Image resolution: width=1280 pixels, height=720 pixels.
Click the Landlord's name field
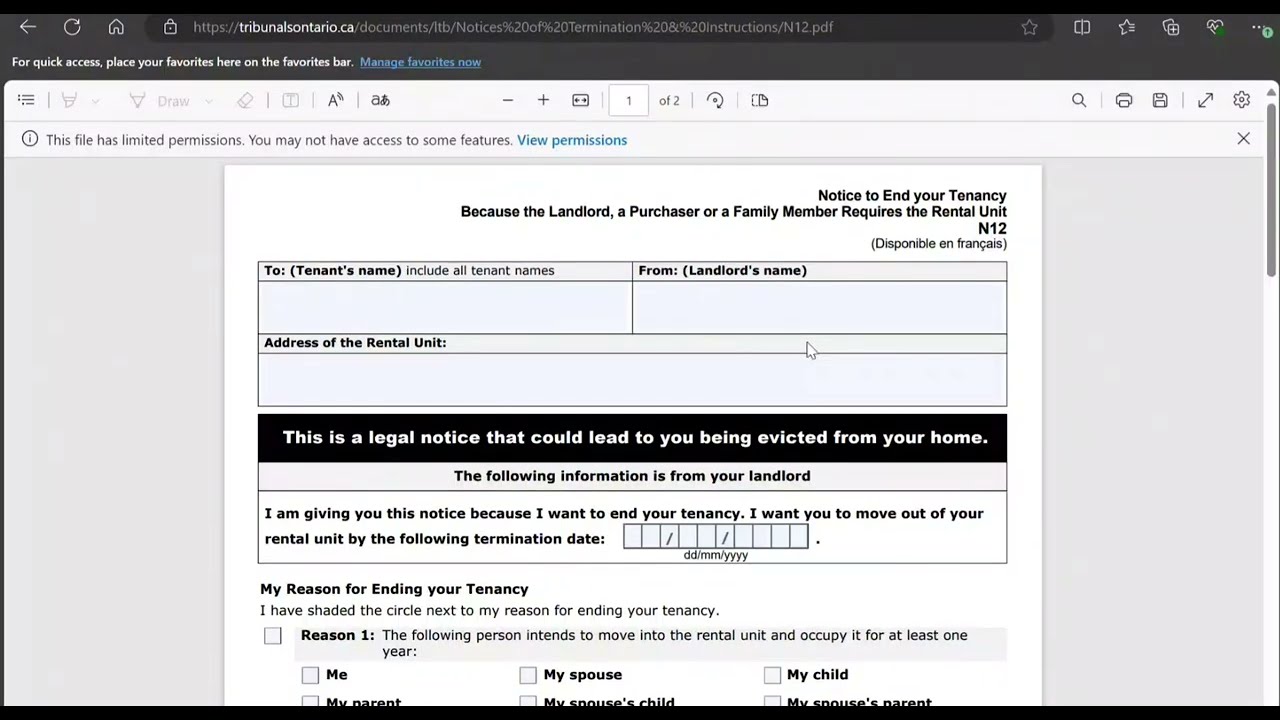tap(819, 307)
